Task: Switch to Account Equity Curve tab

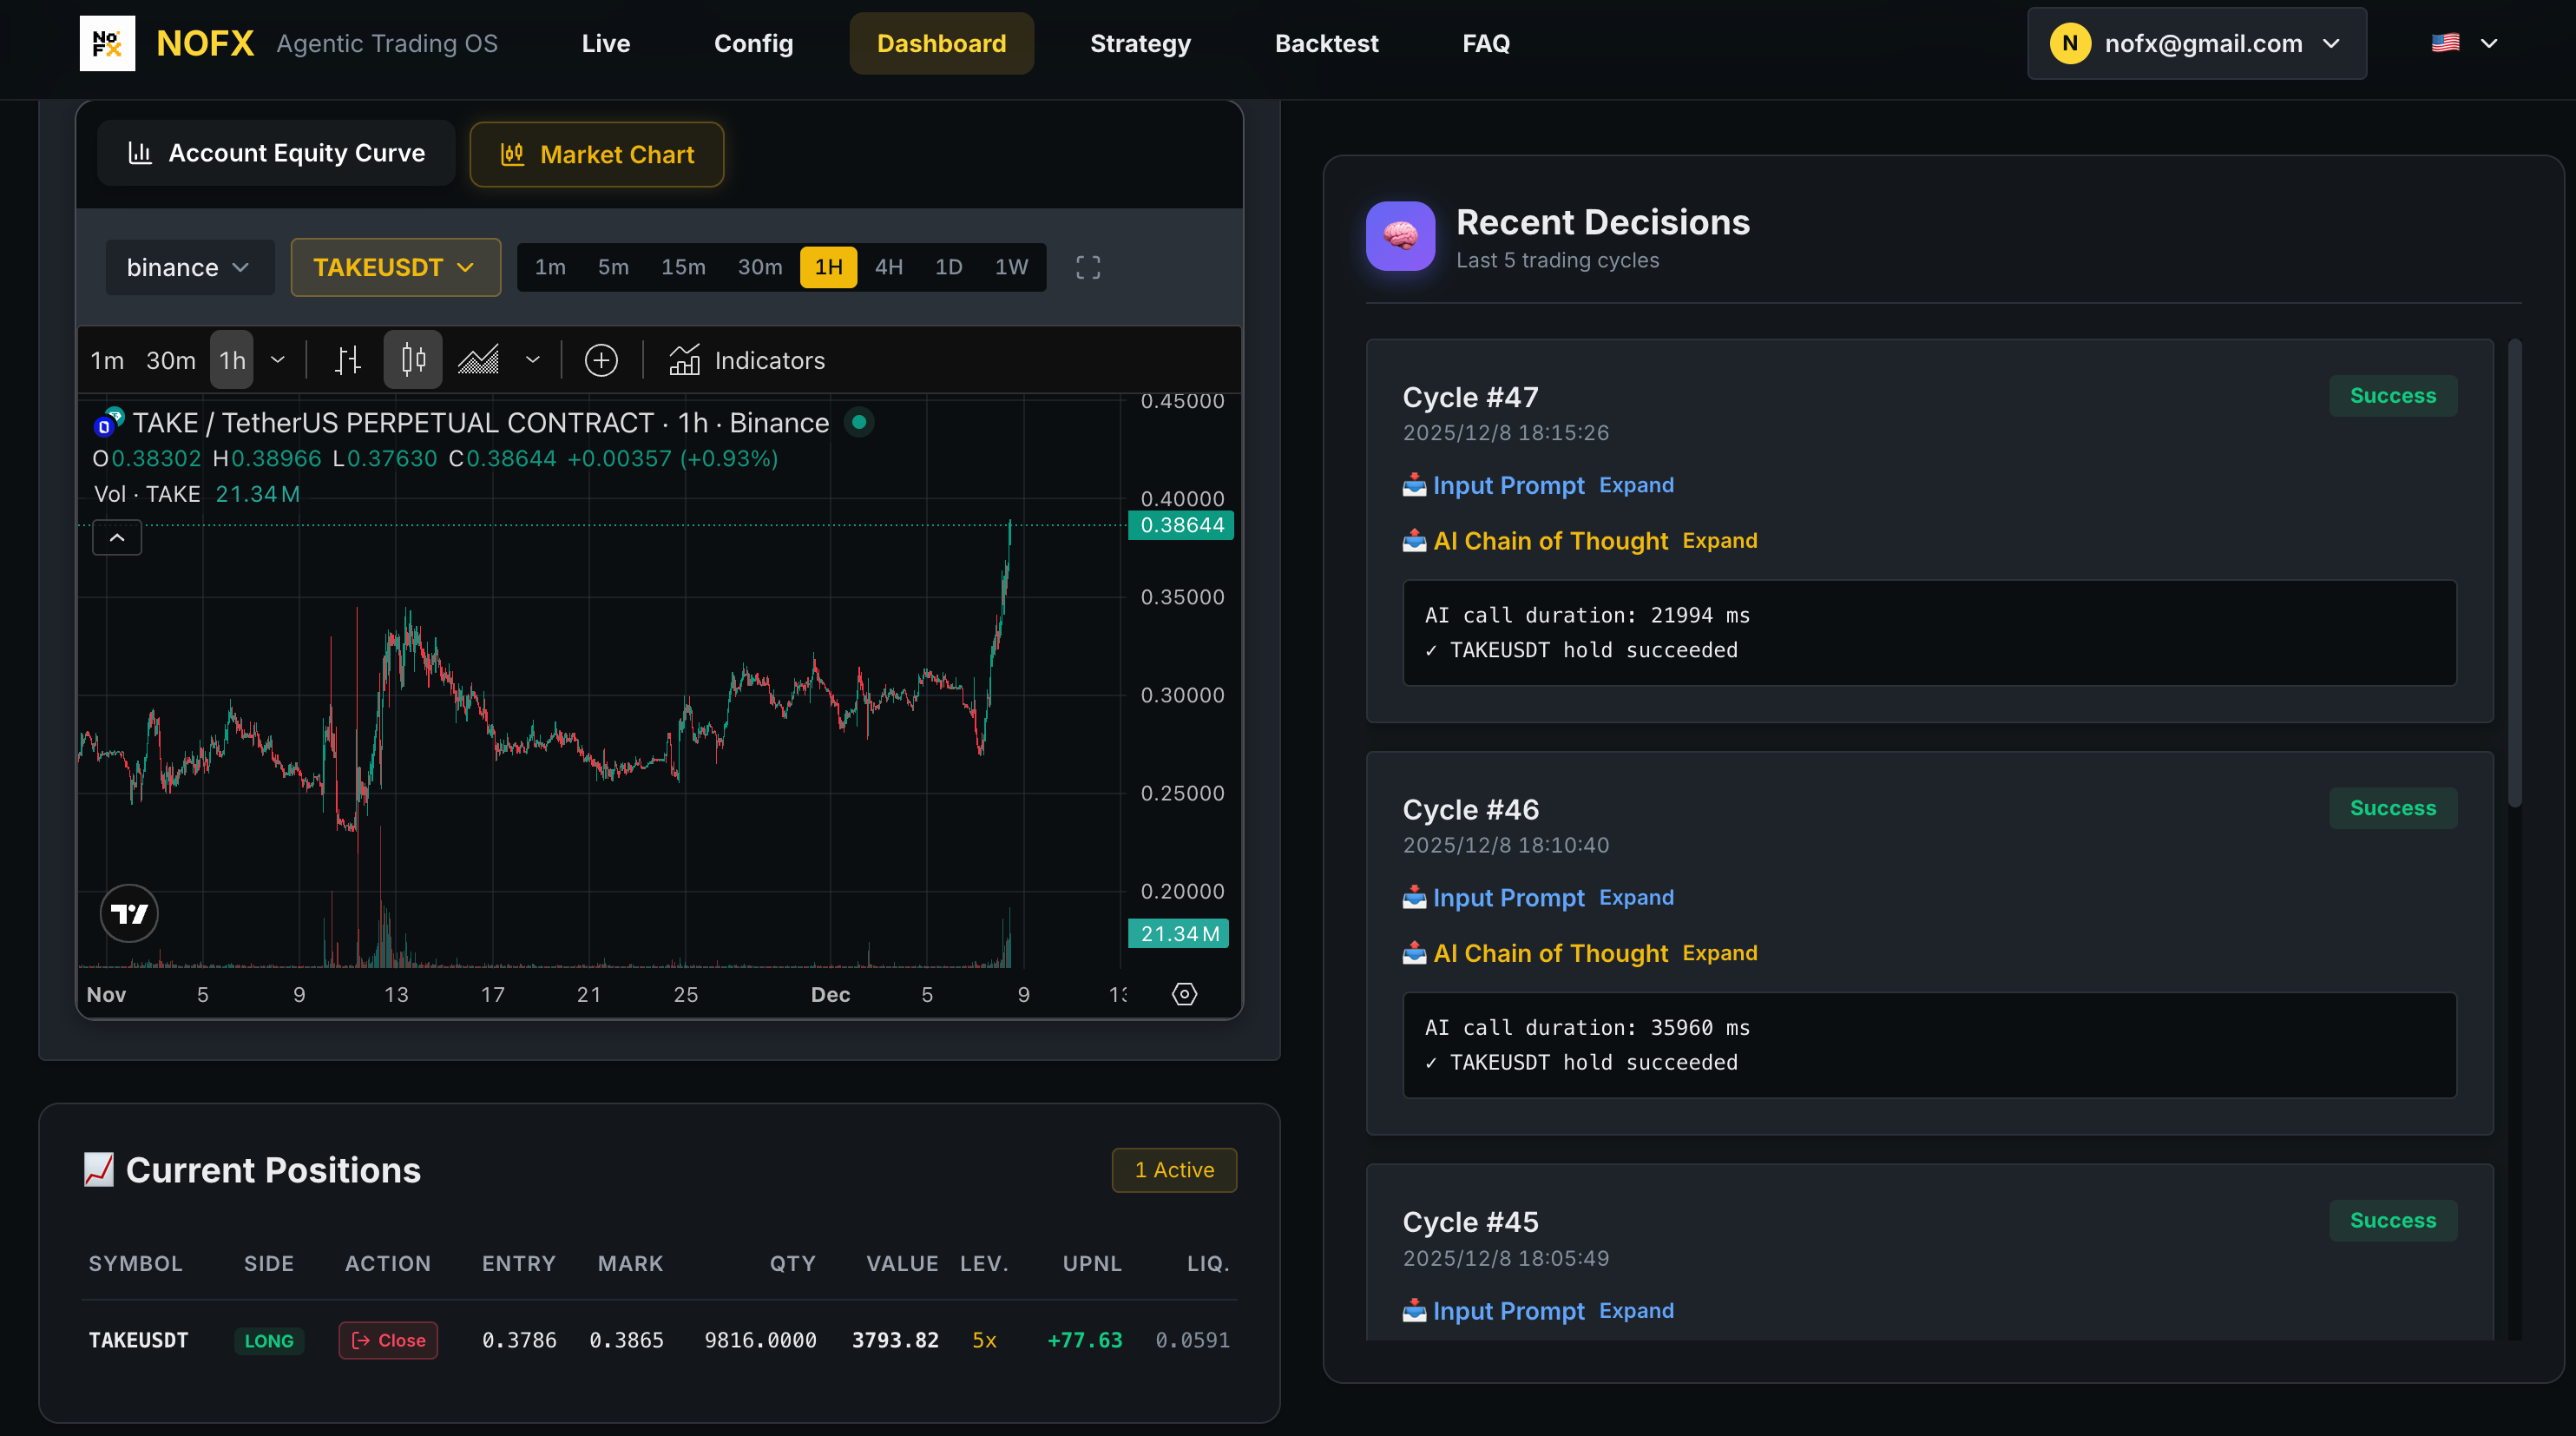Action: click(276, 153)
